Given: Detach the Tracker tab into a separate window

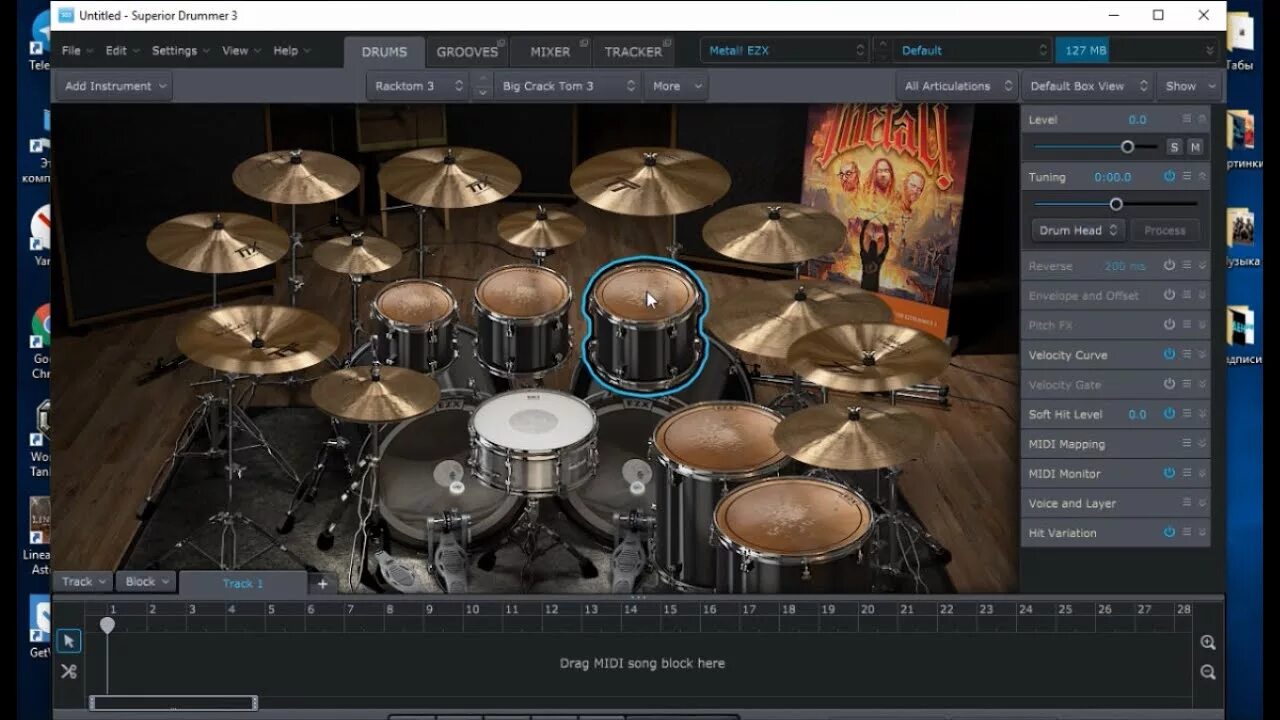Looking at the screenshot, I should point(667,43).
